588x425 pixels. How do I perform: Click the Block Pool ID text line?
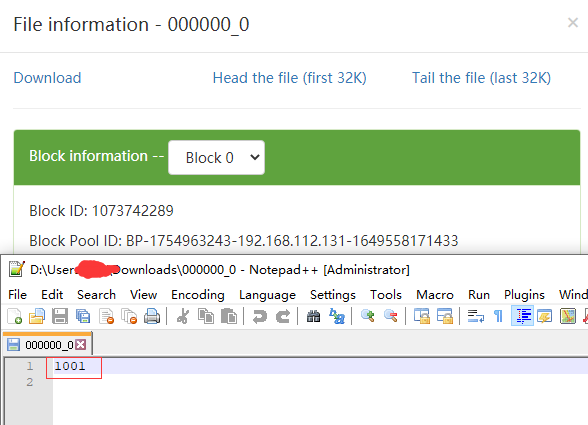244,241
